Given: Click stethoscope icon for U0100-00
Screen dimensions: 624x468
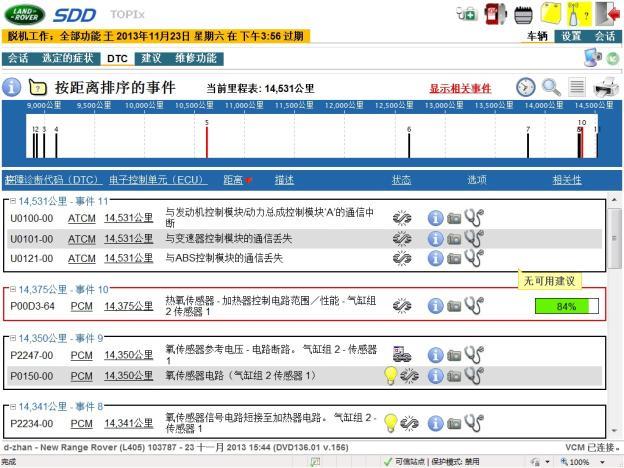Looking at the screenshot, I should (474, 218).
